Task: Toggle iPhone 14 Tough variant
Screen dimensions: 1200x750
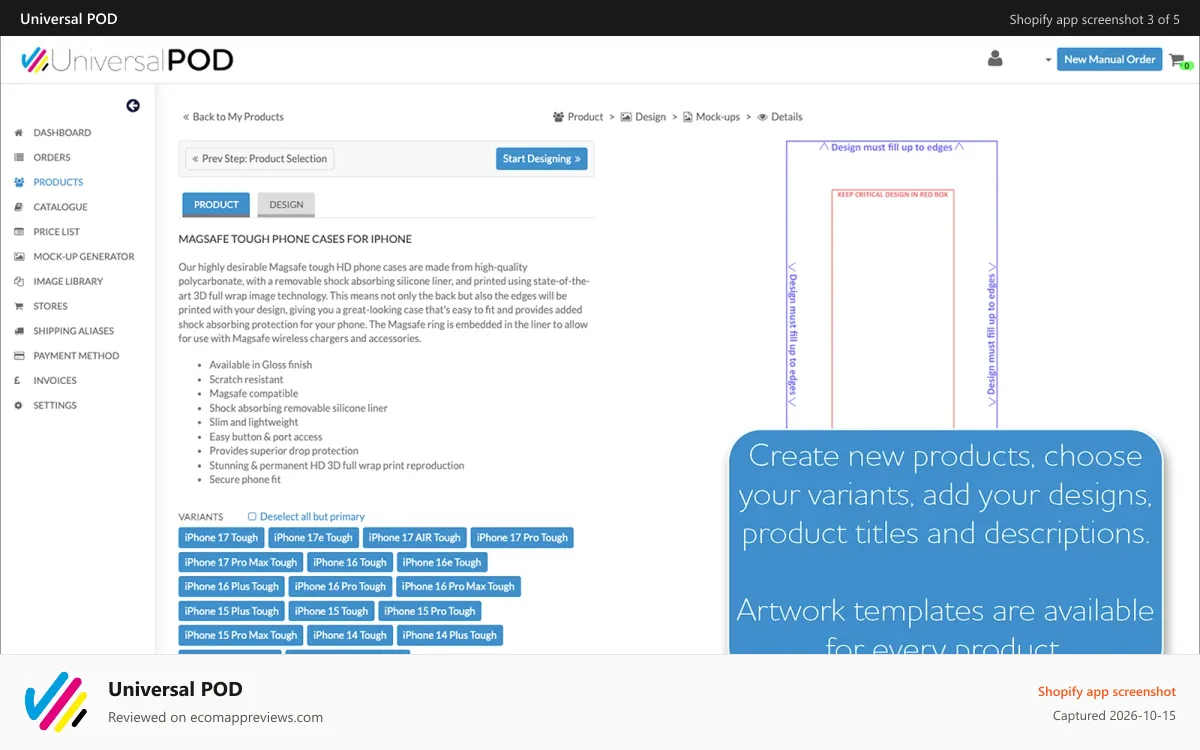Action: click(x=350, y=635)
